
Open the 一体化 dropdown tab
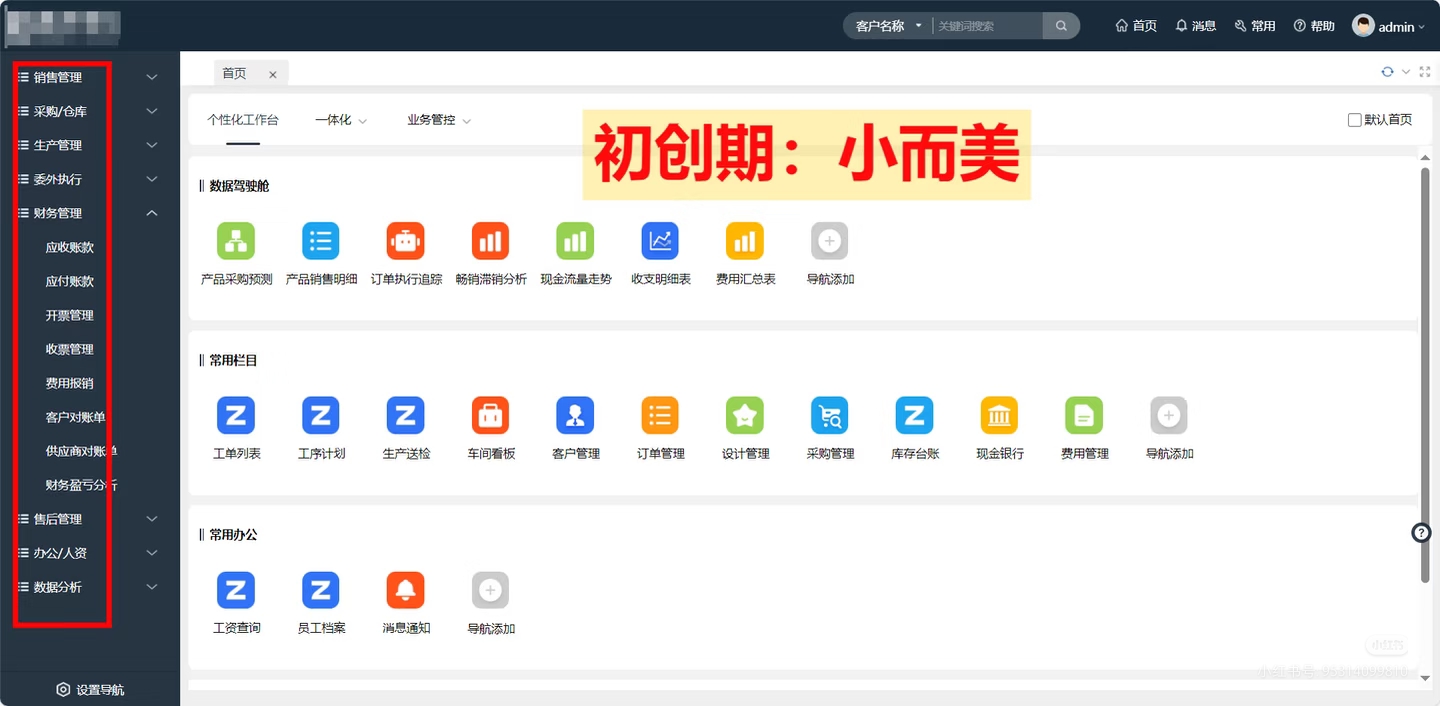(341, 120)
